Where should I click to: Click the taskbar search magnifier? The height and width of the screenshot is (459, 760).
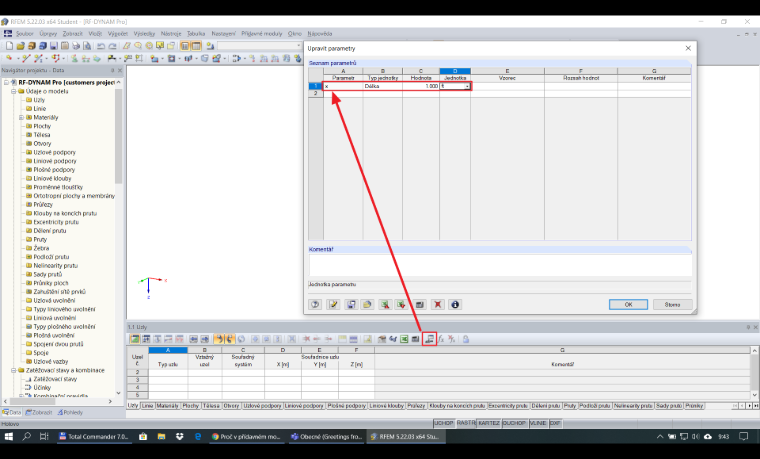(x=27, y=436)
